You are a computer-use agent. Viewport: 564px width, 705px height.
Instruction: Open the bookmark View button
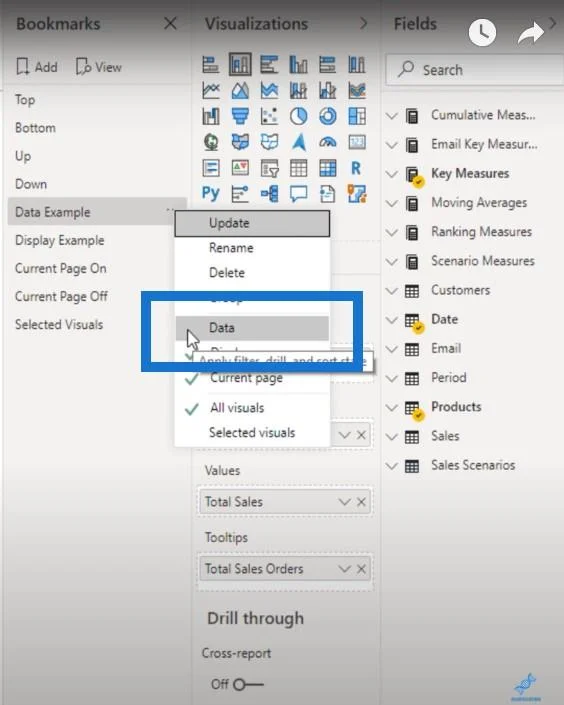point(99,67)
